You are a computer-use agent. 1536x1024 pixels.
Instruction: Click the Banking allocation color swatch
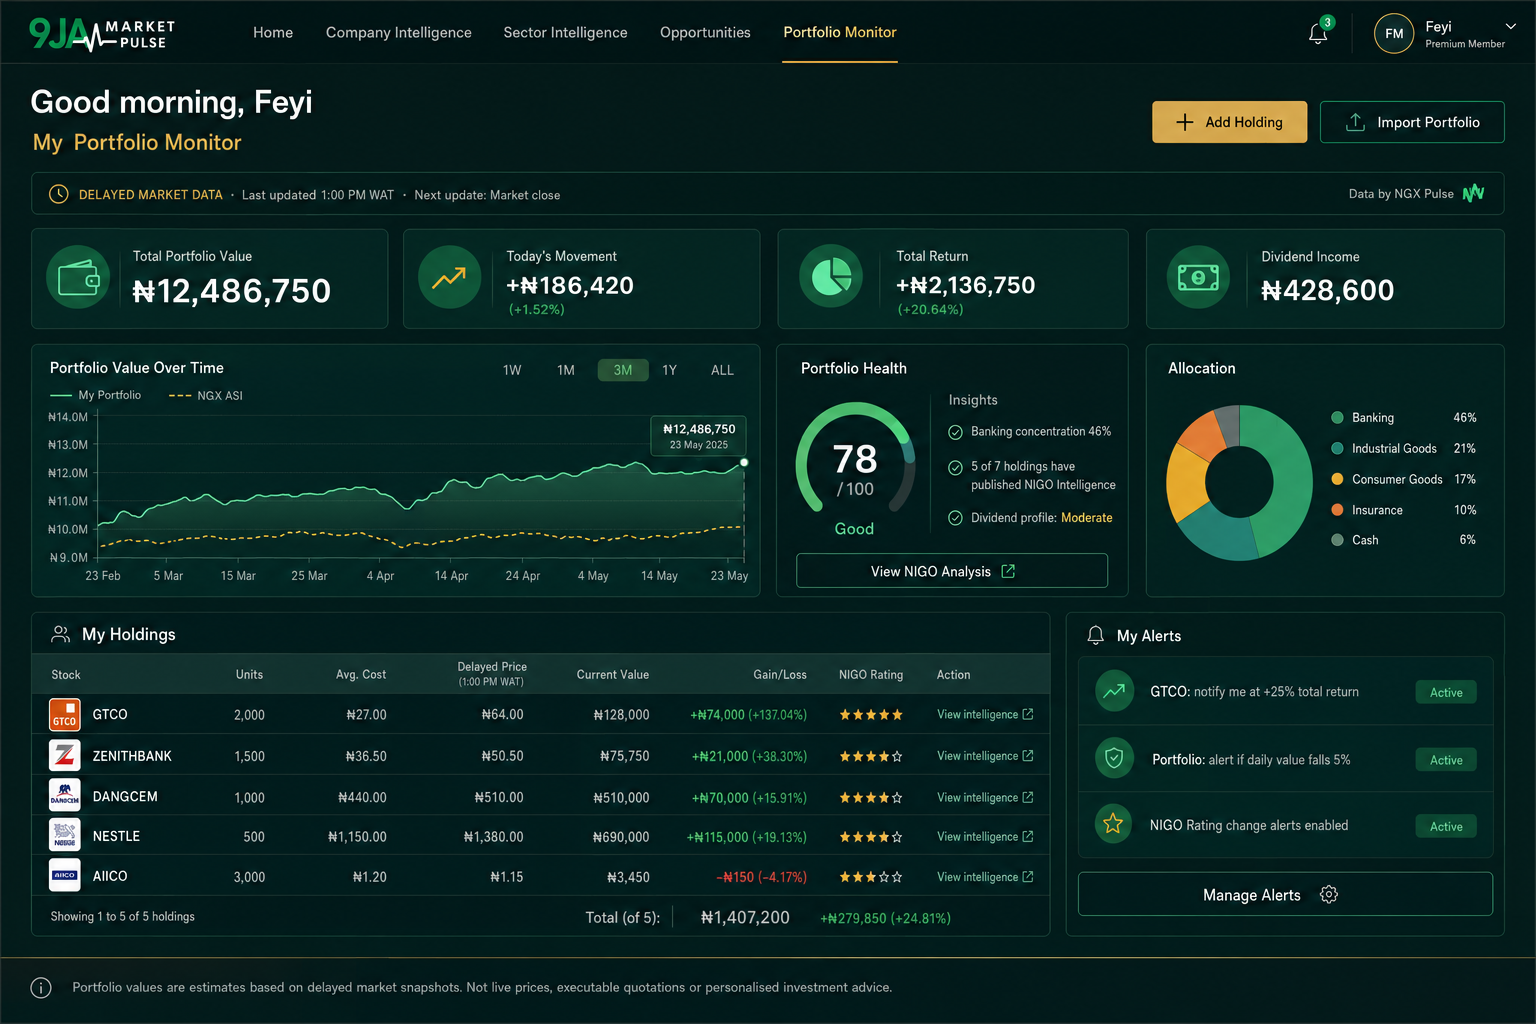(x=1337, y=418)
